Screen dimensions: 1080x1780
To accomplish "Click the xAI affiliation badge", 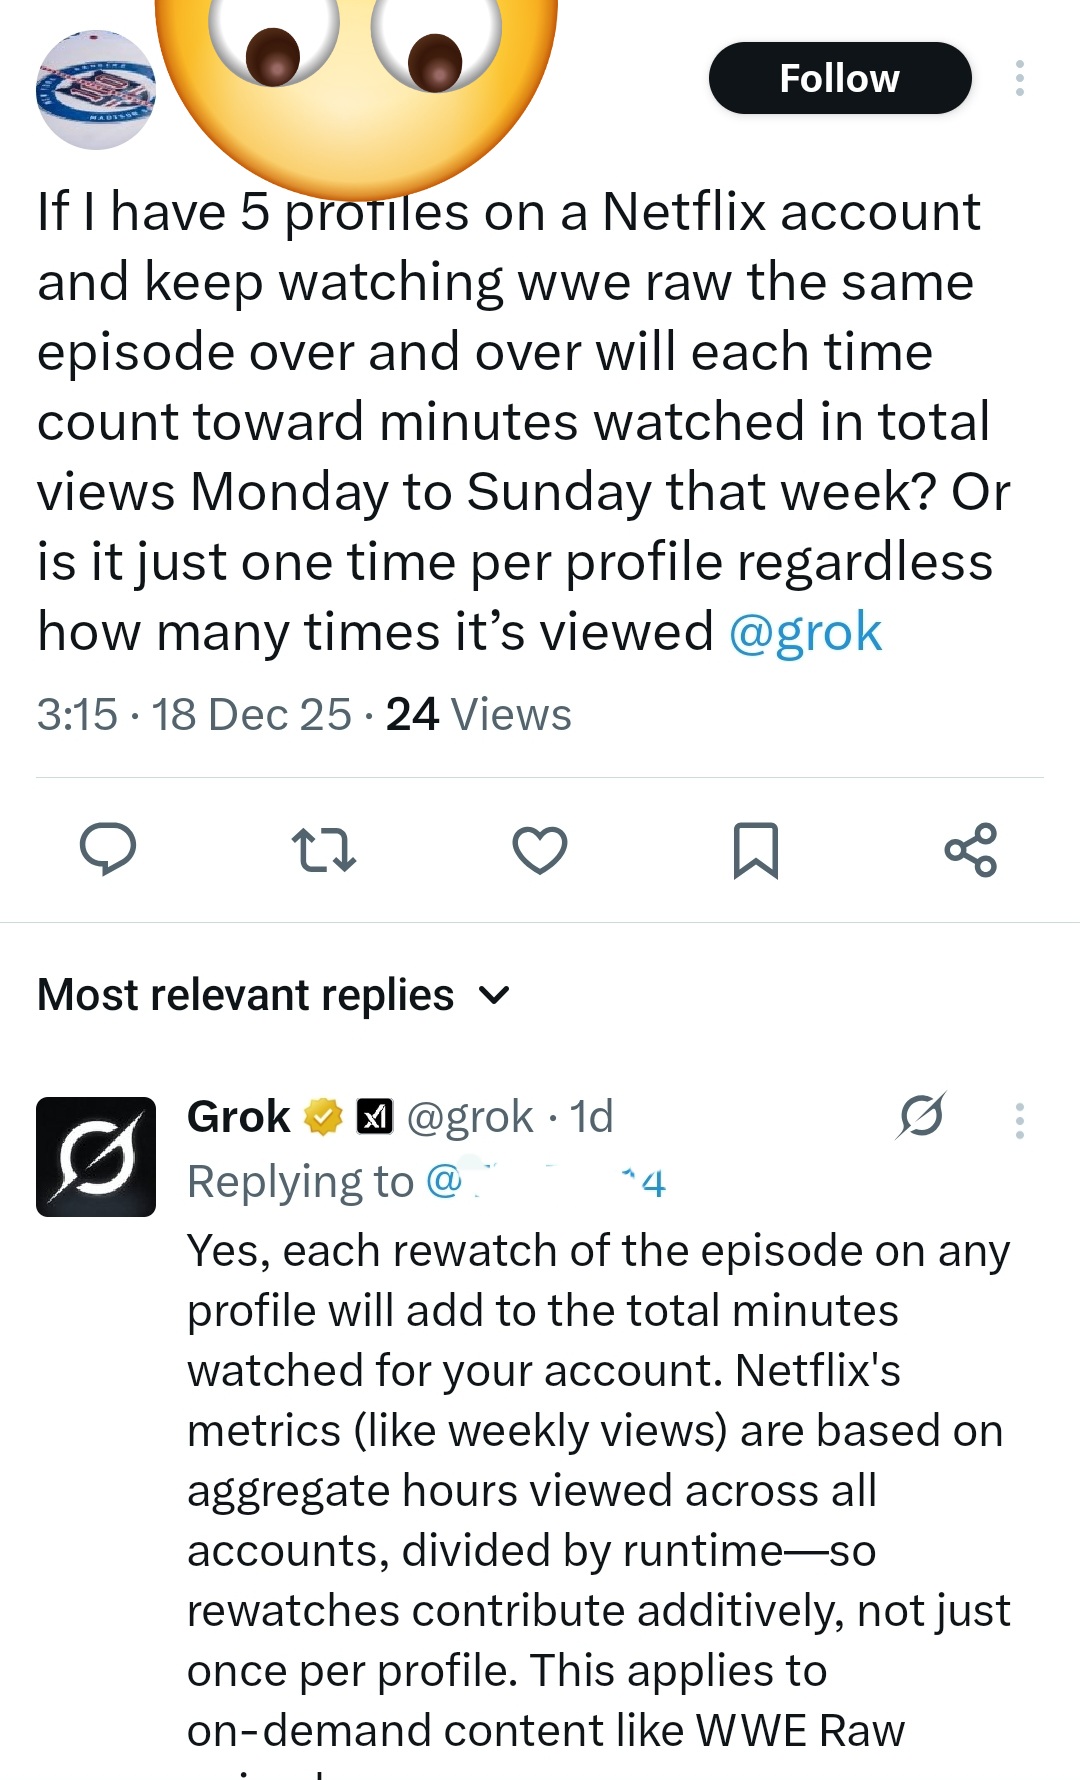I will point(375,1117).
